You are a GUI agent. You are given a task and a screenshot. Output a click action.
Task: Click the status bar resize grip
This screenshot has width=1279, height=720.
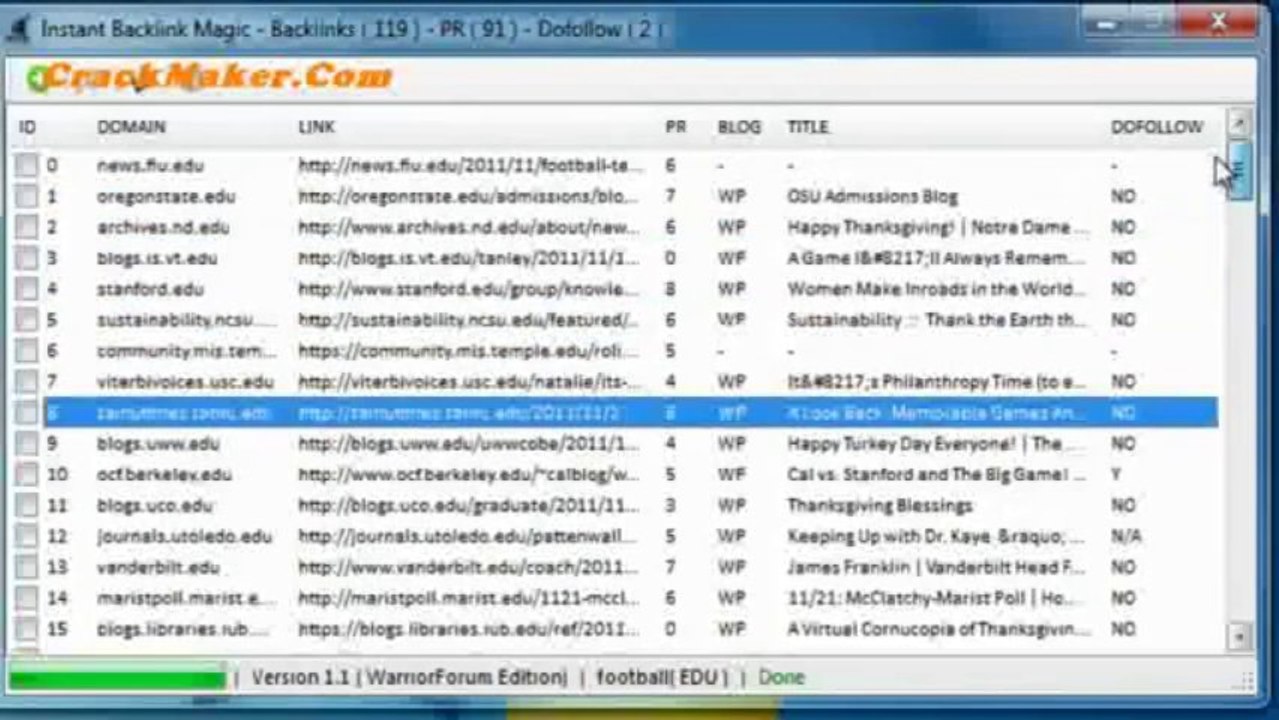click(x=1243, y=681)
